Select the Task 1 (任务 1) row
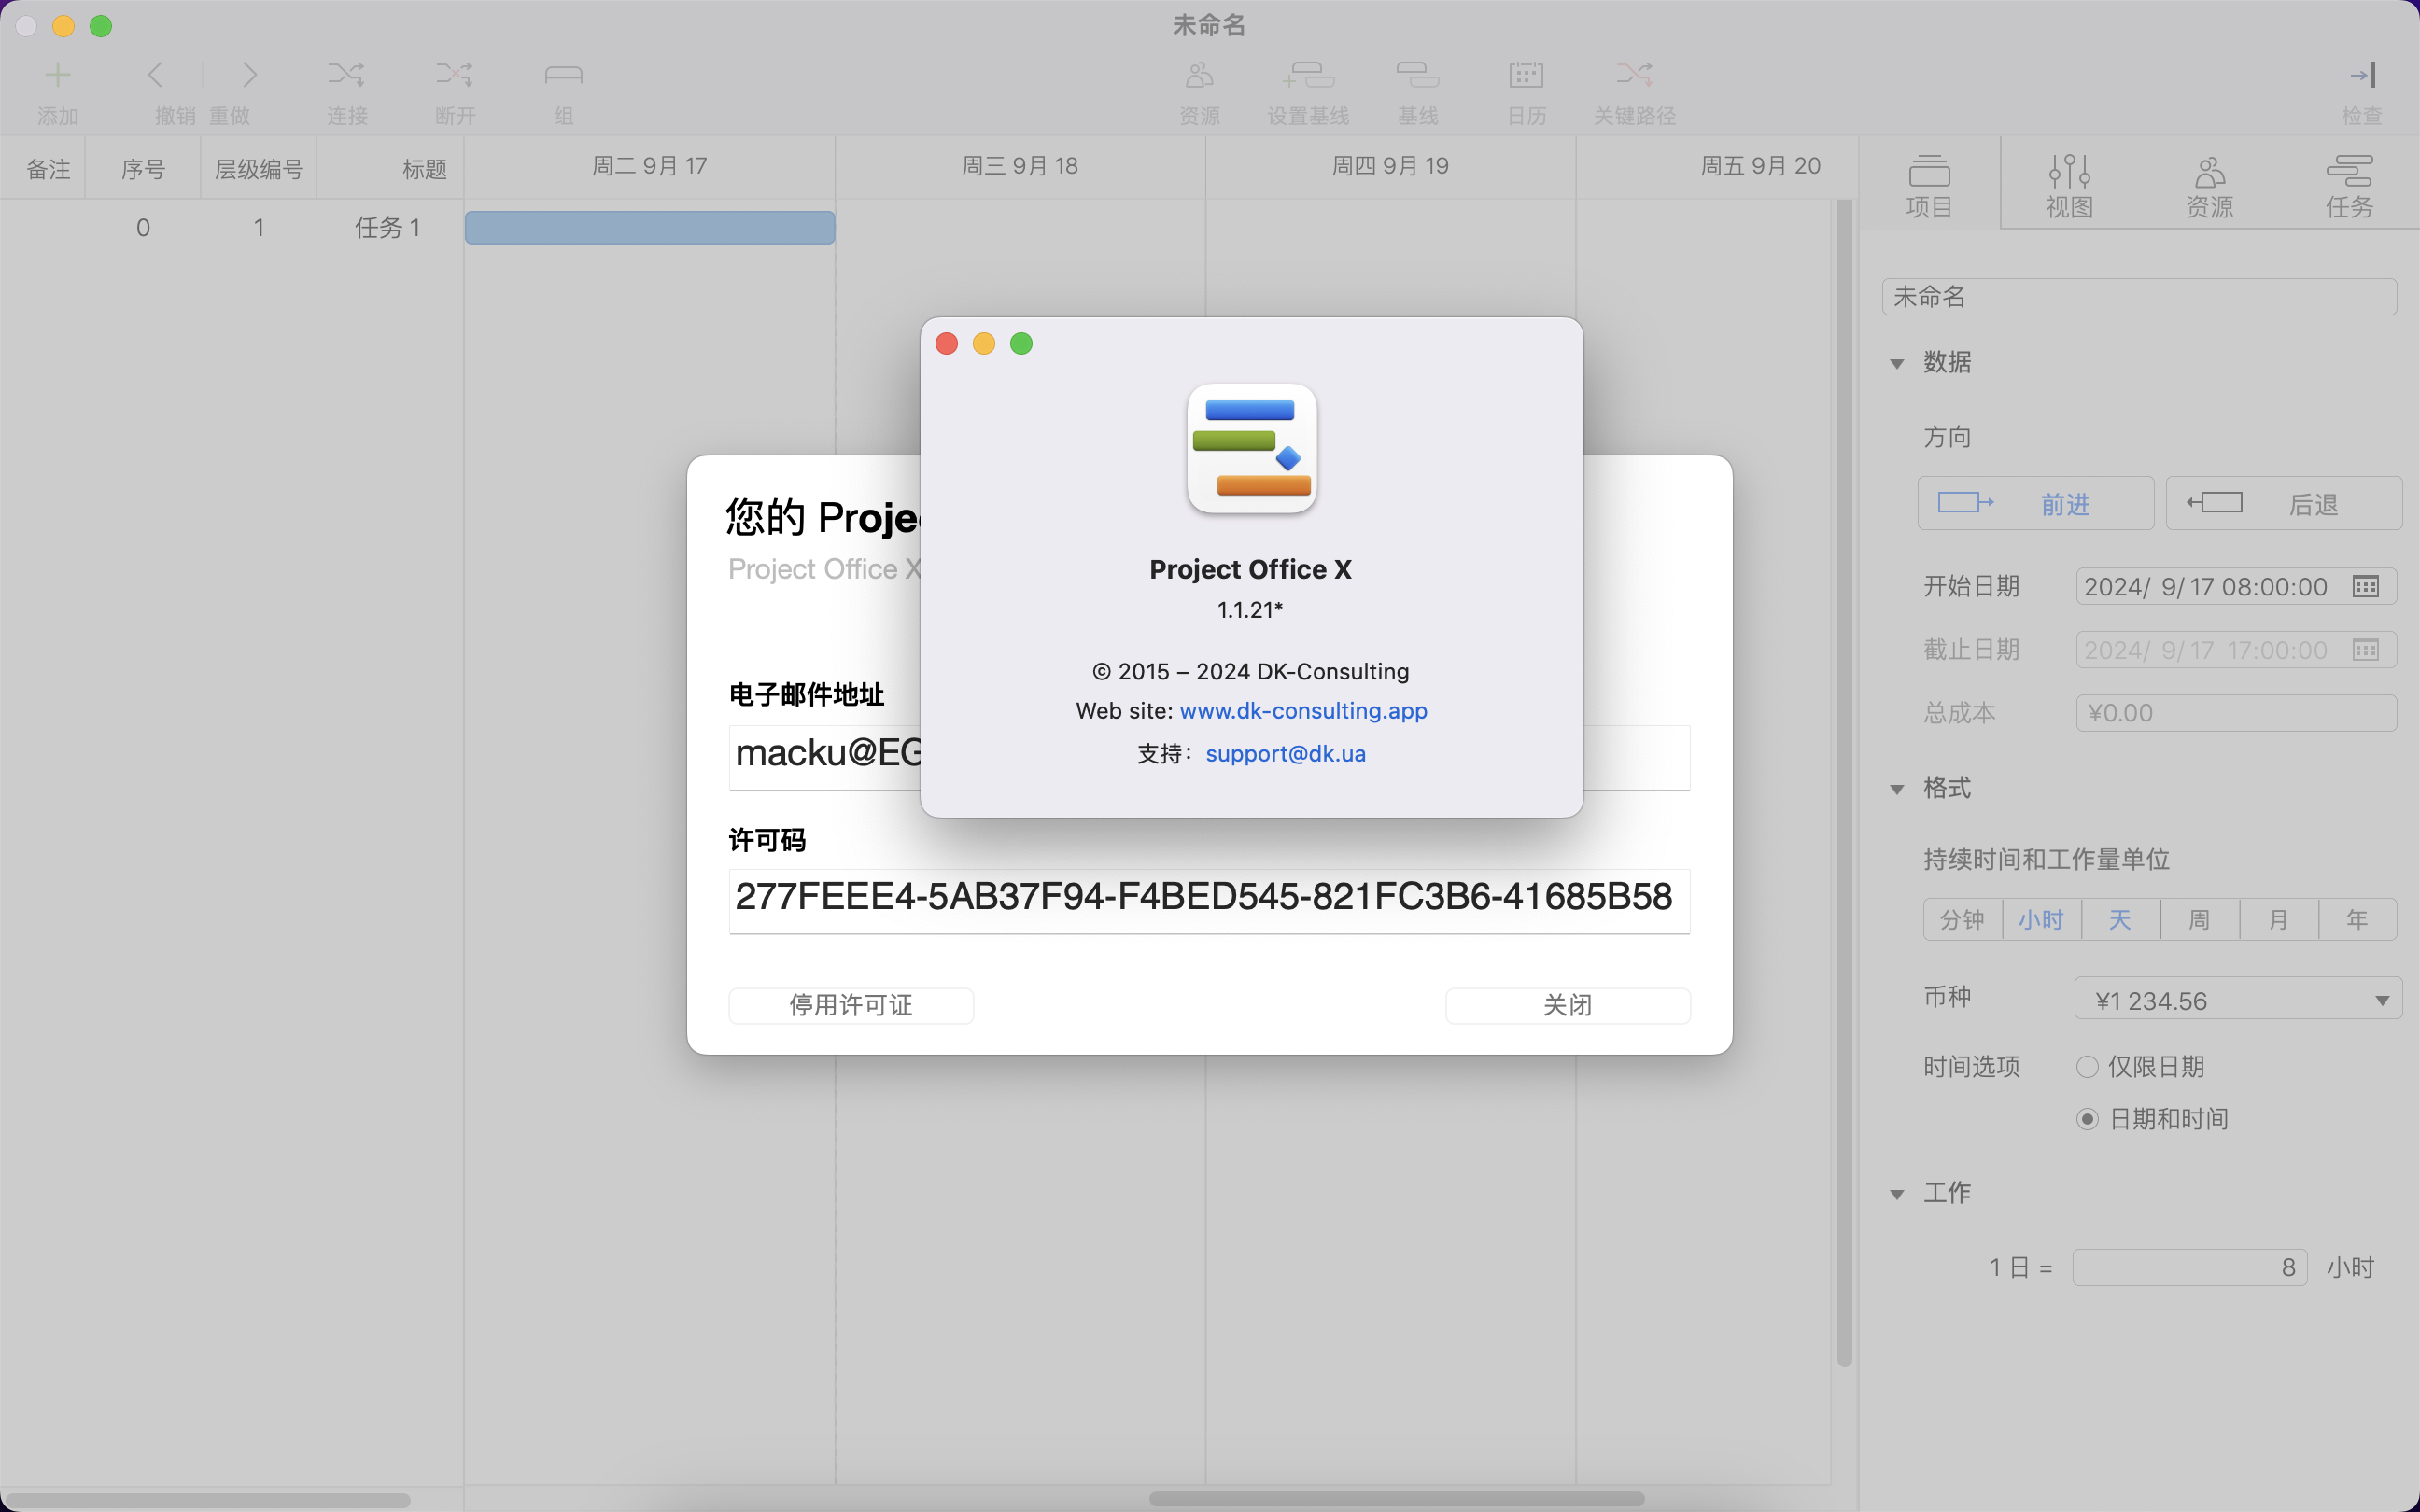Screen dimensions: 2420x1512 pyautogui.click(x=232, y=228)
